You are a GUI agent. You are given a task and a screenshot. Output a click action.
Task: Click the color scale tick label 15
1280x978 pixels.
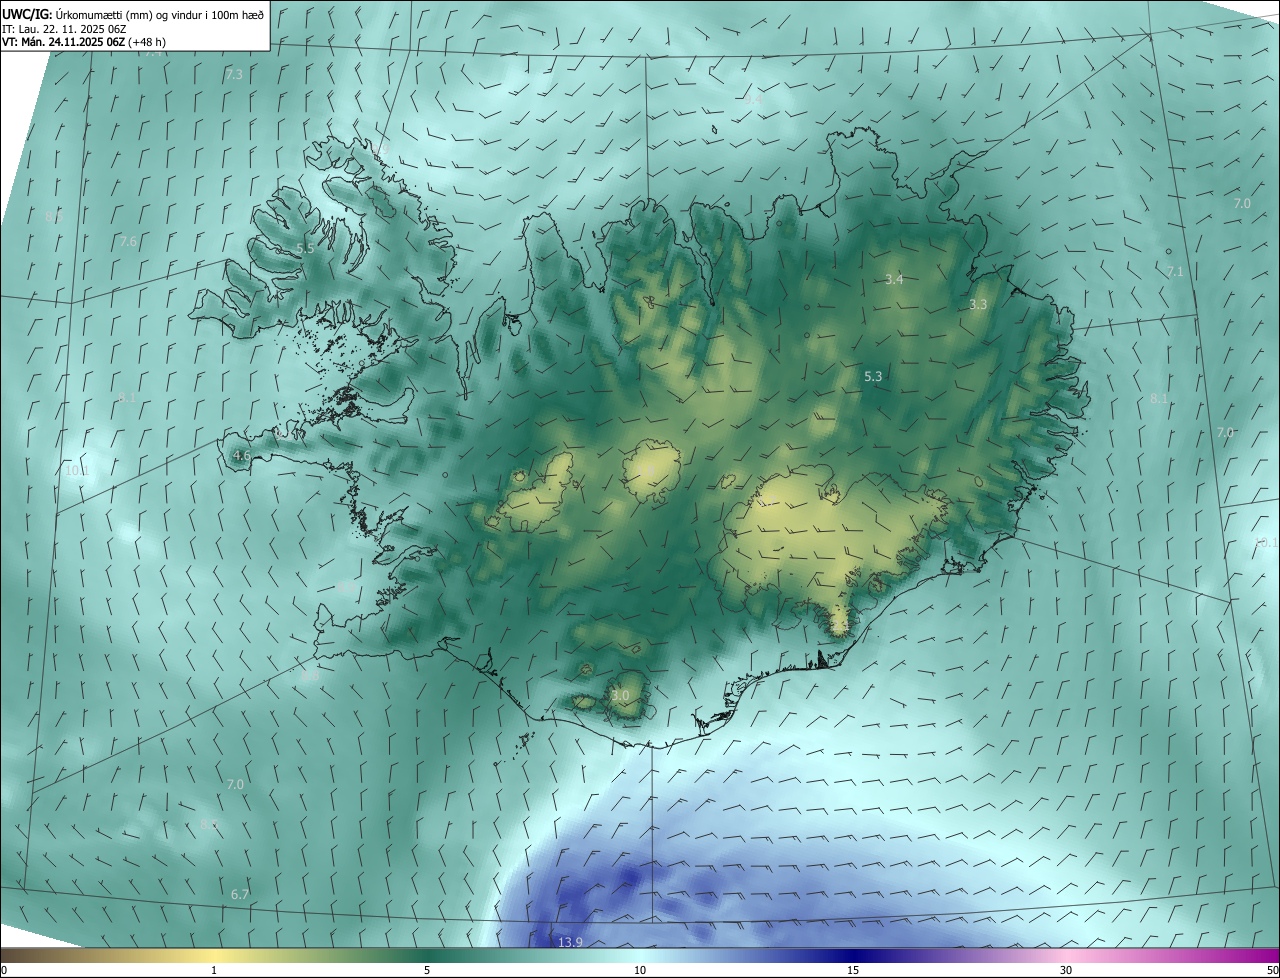pos(853,970)
